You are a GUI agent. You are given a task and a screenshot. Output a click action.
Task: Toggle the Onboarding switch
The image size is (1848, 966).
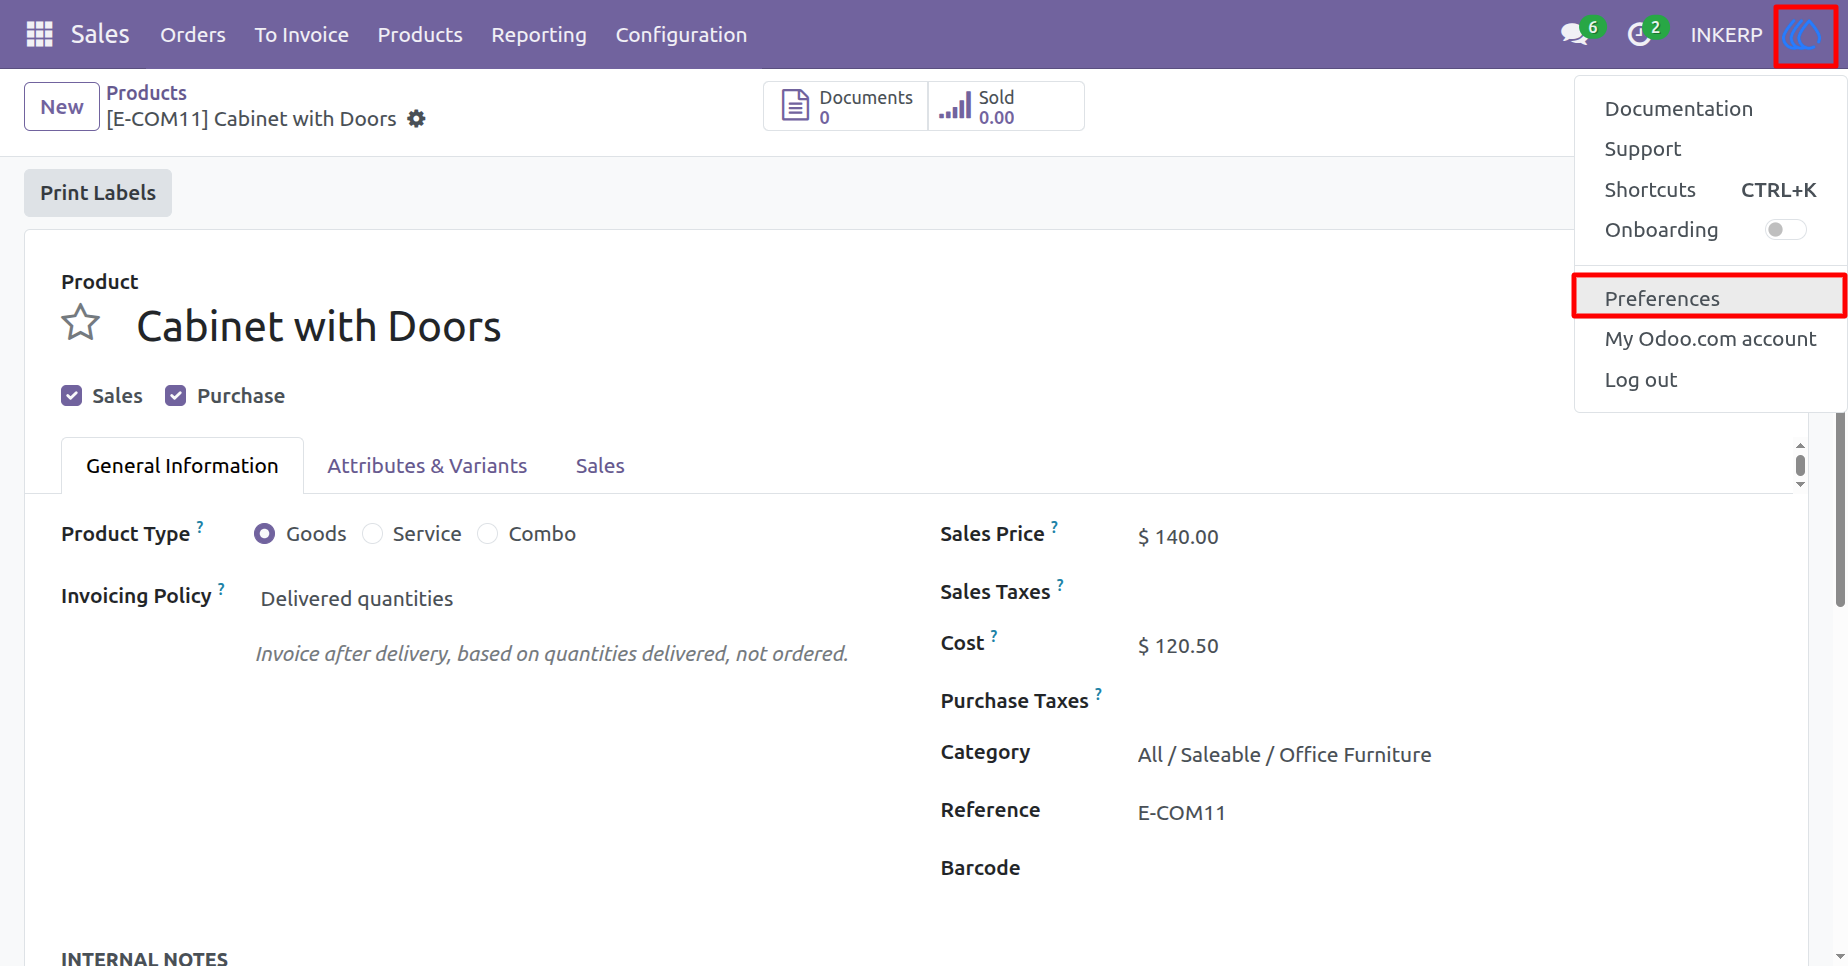(1786, 230)
